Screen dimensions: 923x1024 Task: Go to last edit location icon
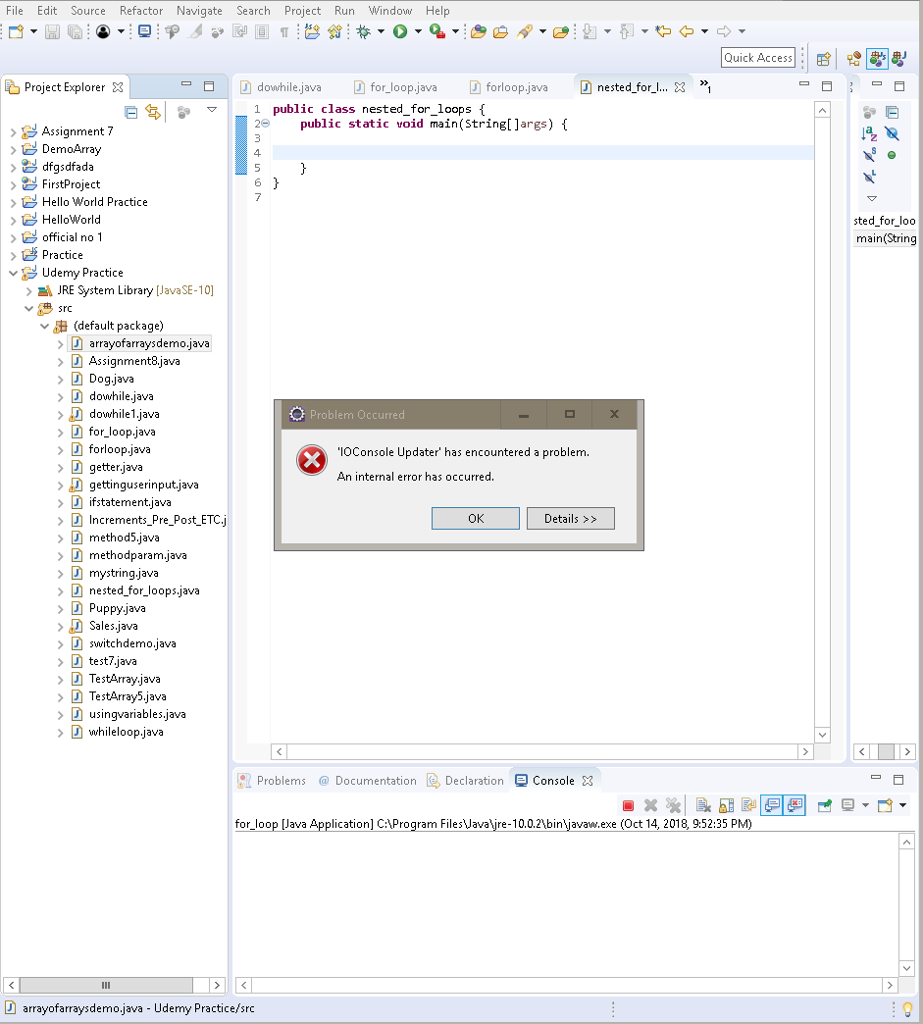[663, 31]
